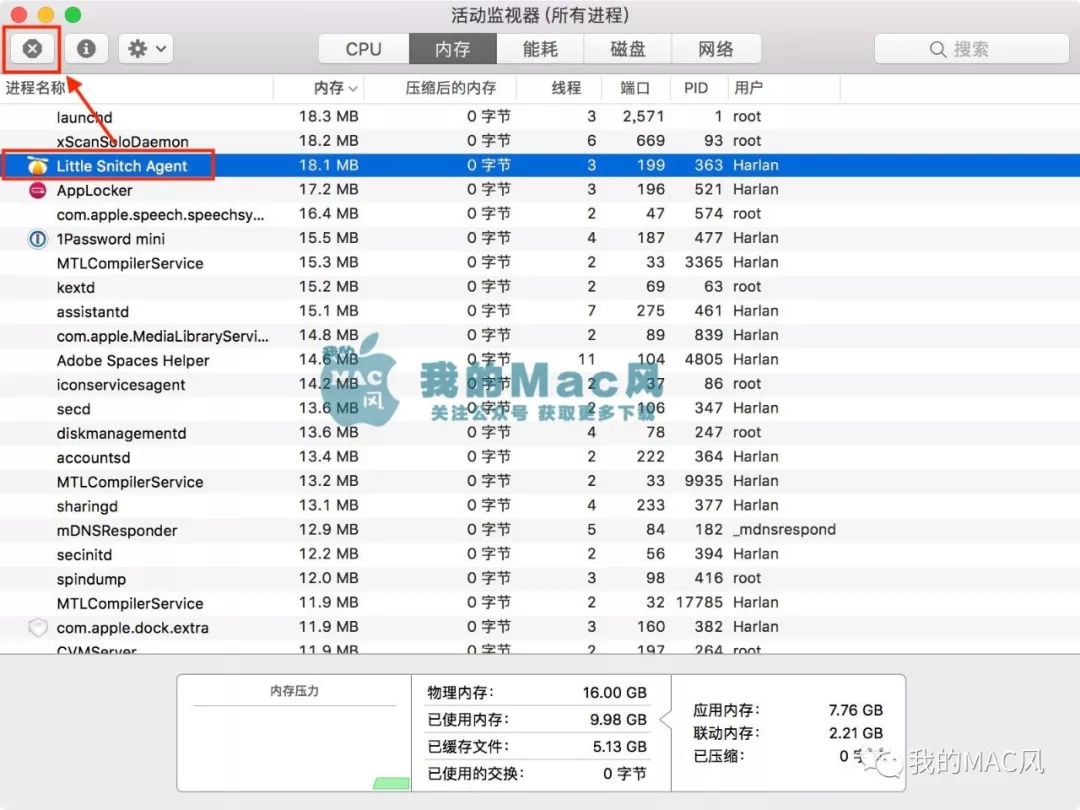Click the 1Password mini process icon

[x=38, y=239]
